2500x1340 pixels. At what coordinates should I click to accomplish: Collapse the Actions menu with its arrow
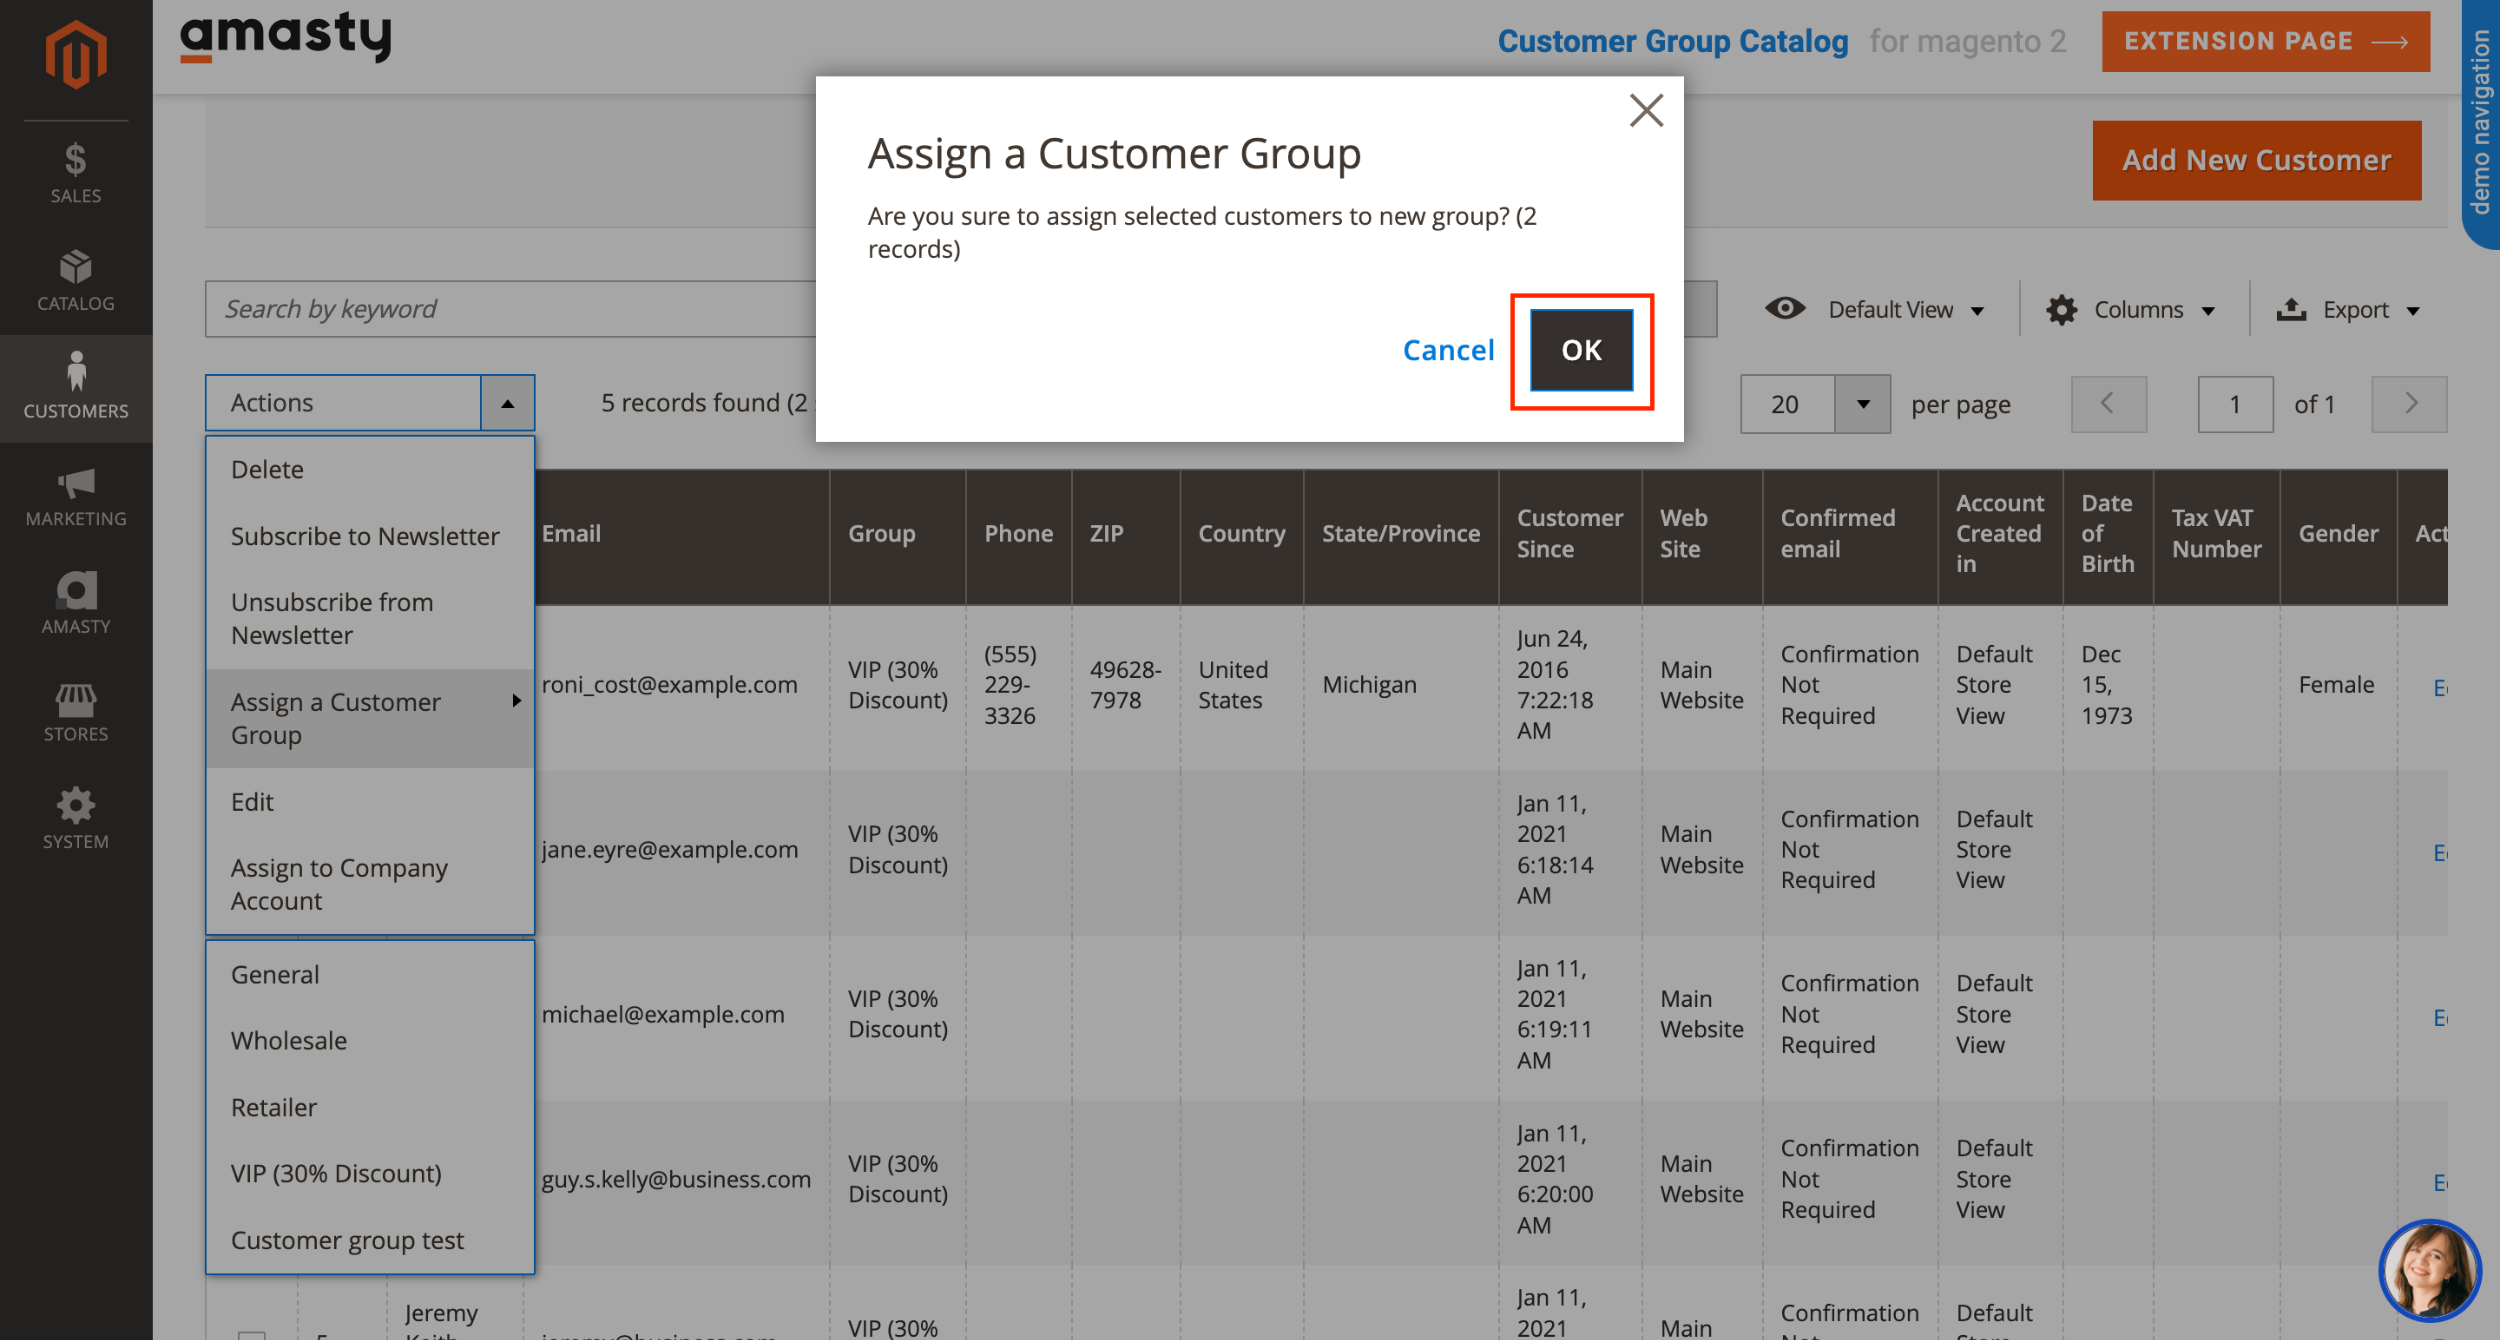click(509, 402)
